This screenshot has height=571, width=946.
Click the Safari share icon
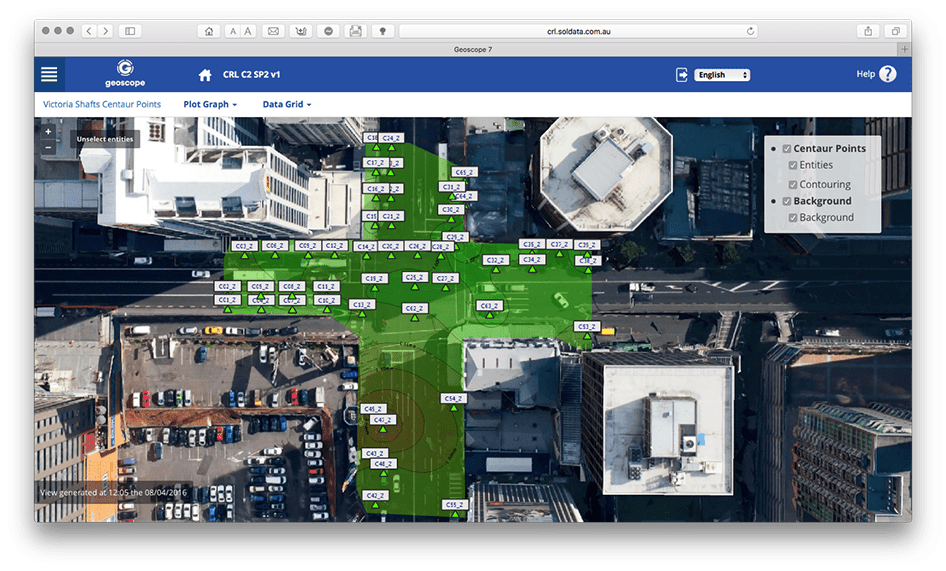coord(868,31)
